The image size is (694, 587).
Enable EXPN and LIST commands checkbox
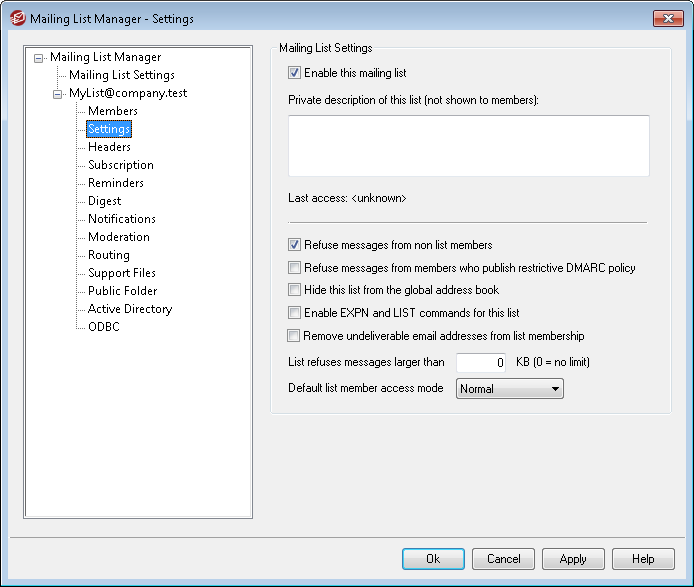click(294, 313)
